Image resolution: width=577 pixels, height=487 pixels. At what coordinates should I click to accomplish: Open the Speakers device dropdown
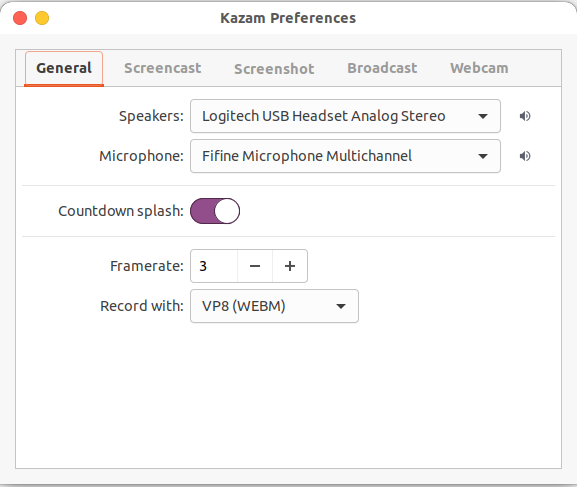pyautogui.click(x=345, y=116)
